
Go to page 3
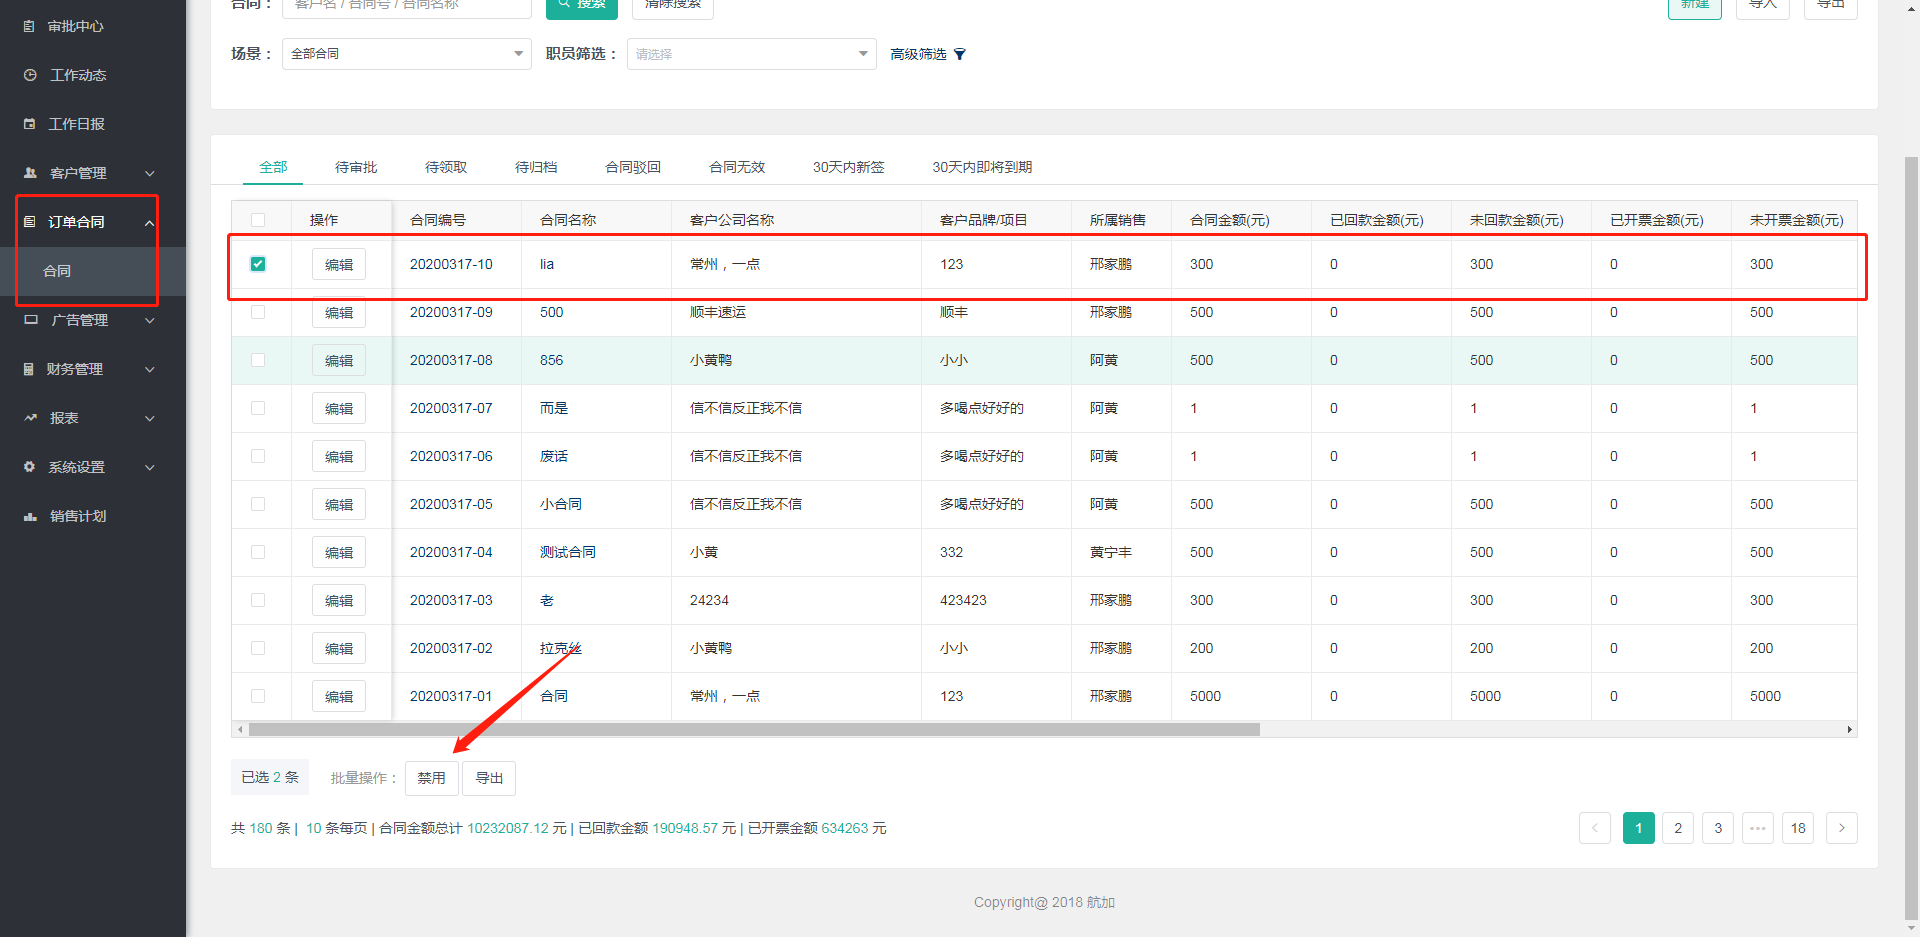tap(1718, 828)
